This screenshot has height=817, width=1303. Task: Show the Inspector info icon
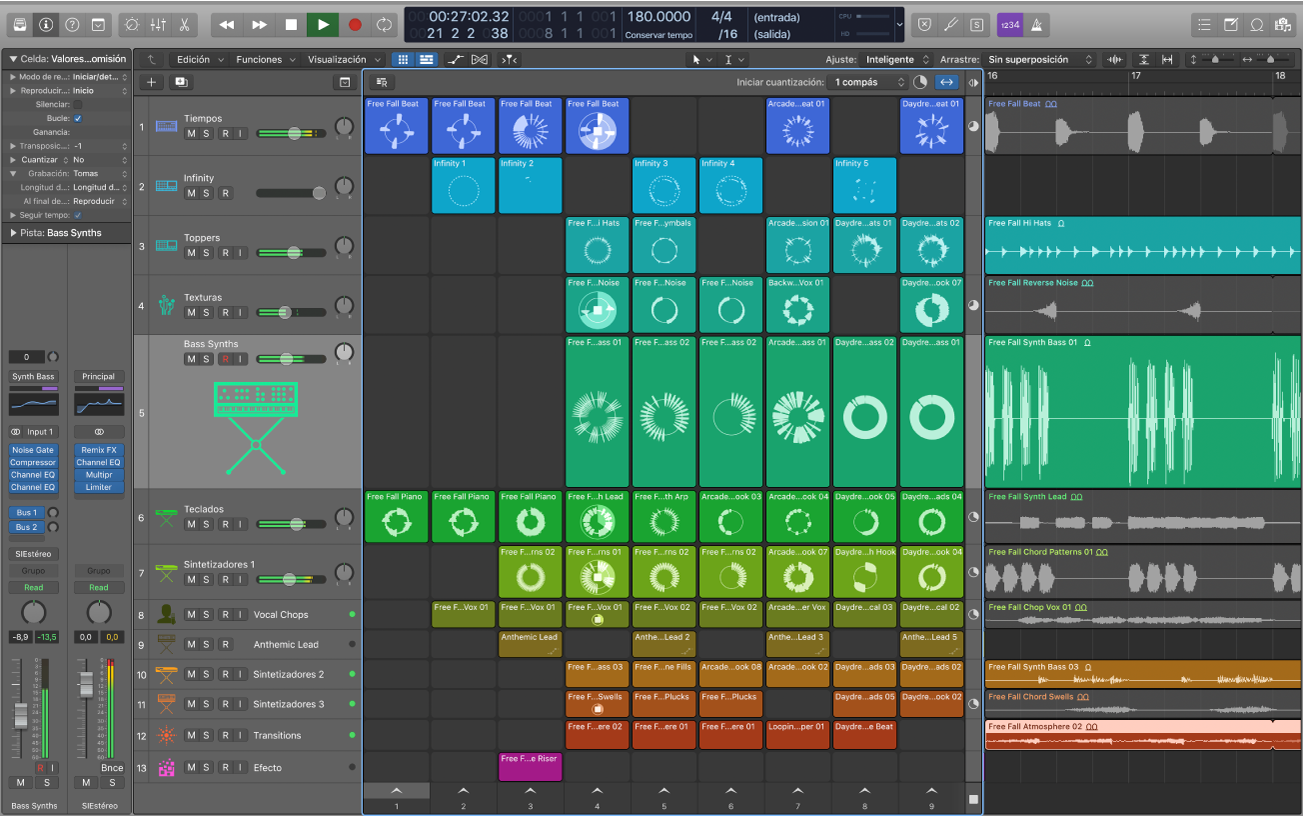click(46, 24)
